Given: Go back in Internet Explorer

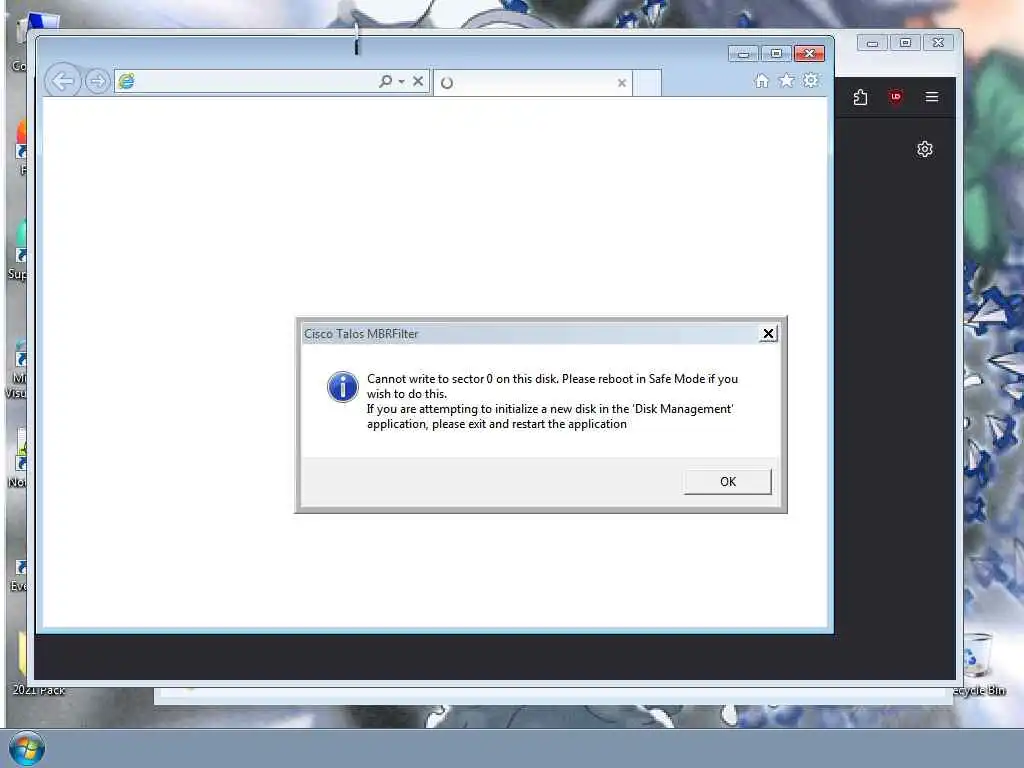Looking at the screenshot, I should coord(63,82).
